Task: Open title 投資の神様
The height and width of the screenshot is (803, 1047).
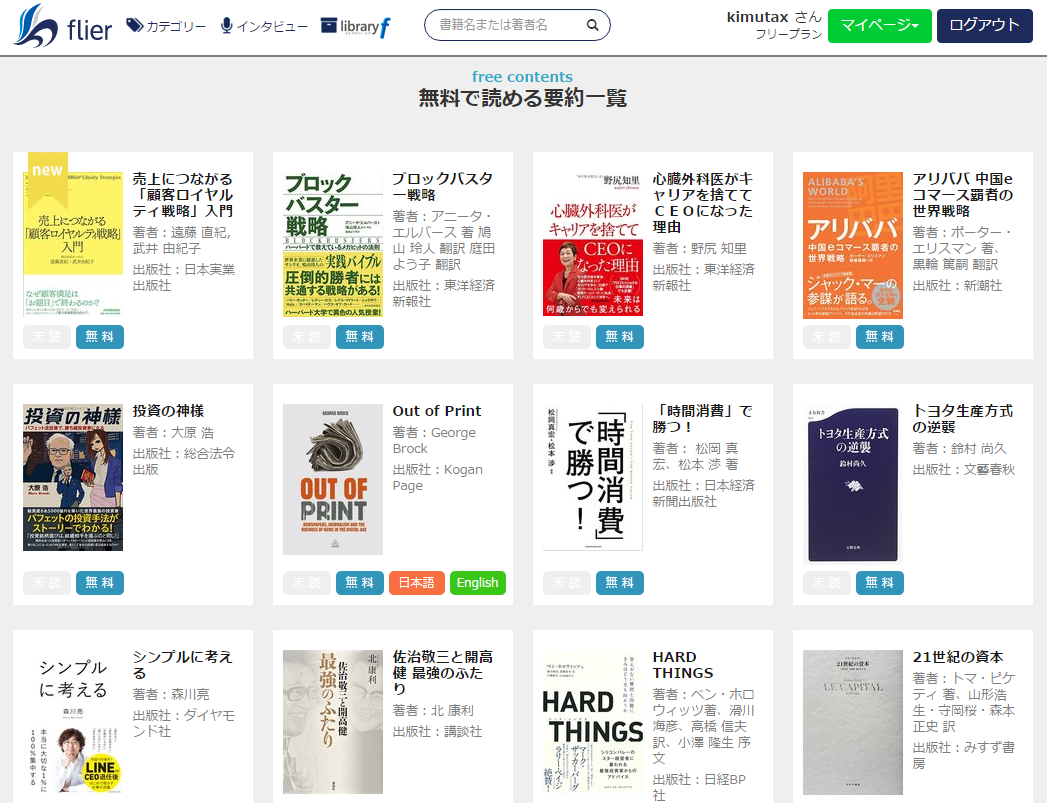Action: 168,411
